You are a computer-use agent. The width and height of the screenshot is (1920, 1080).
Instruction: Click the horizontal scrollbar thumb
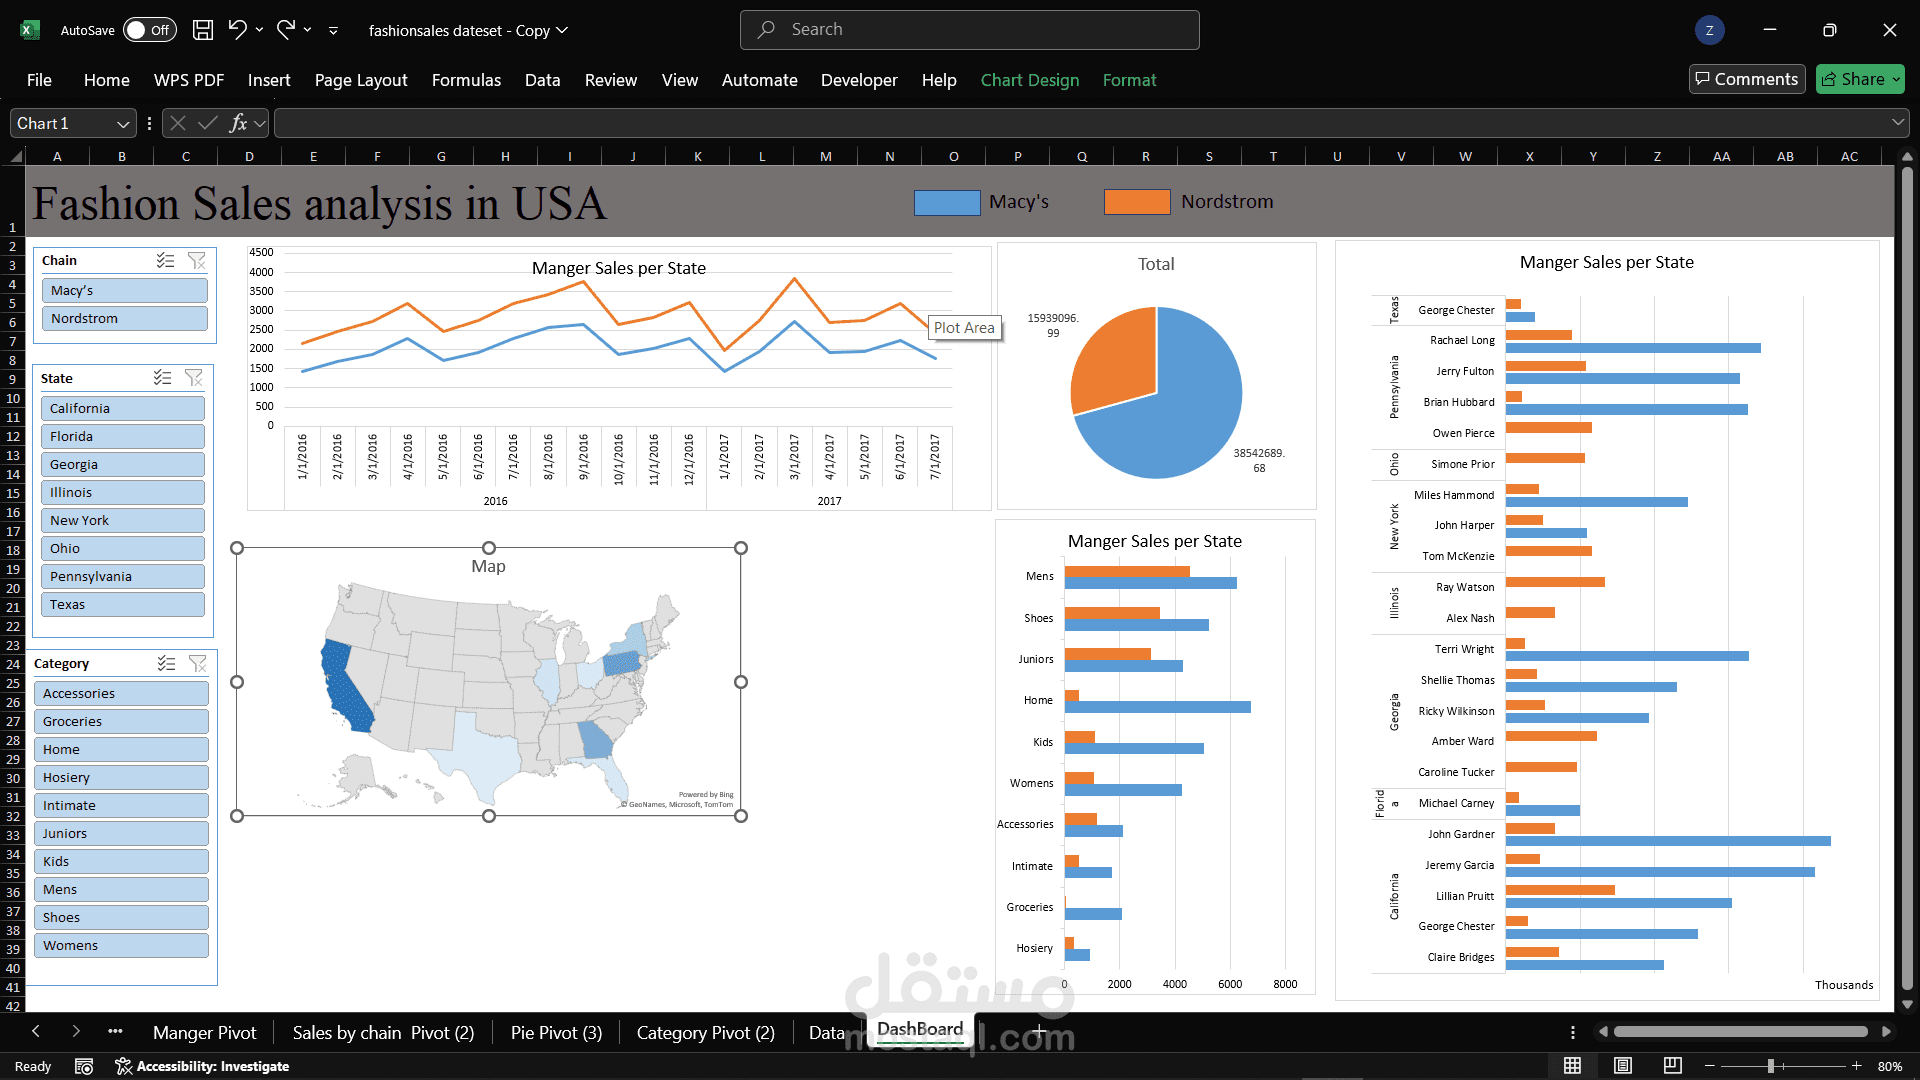(1741, 1032)
